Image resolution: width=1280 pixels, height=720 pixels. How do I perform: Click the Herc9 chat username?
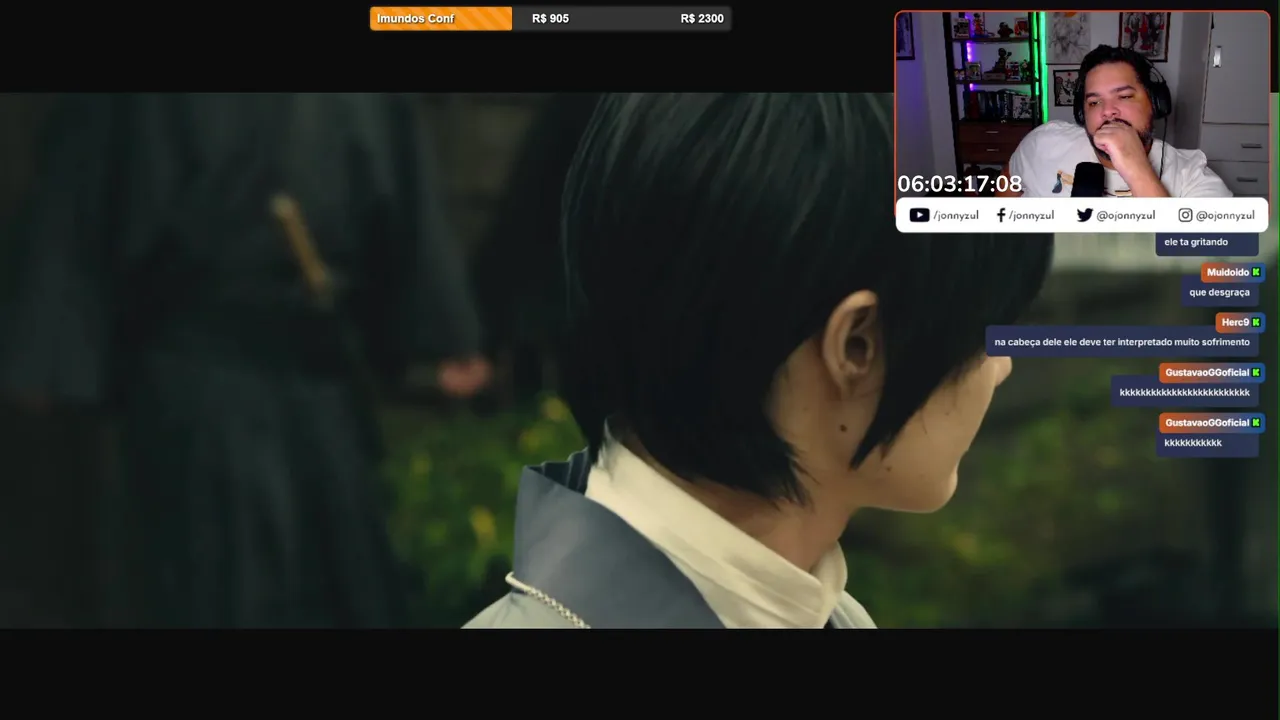[1235, 322]
